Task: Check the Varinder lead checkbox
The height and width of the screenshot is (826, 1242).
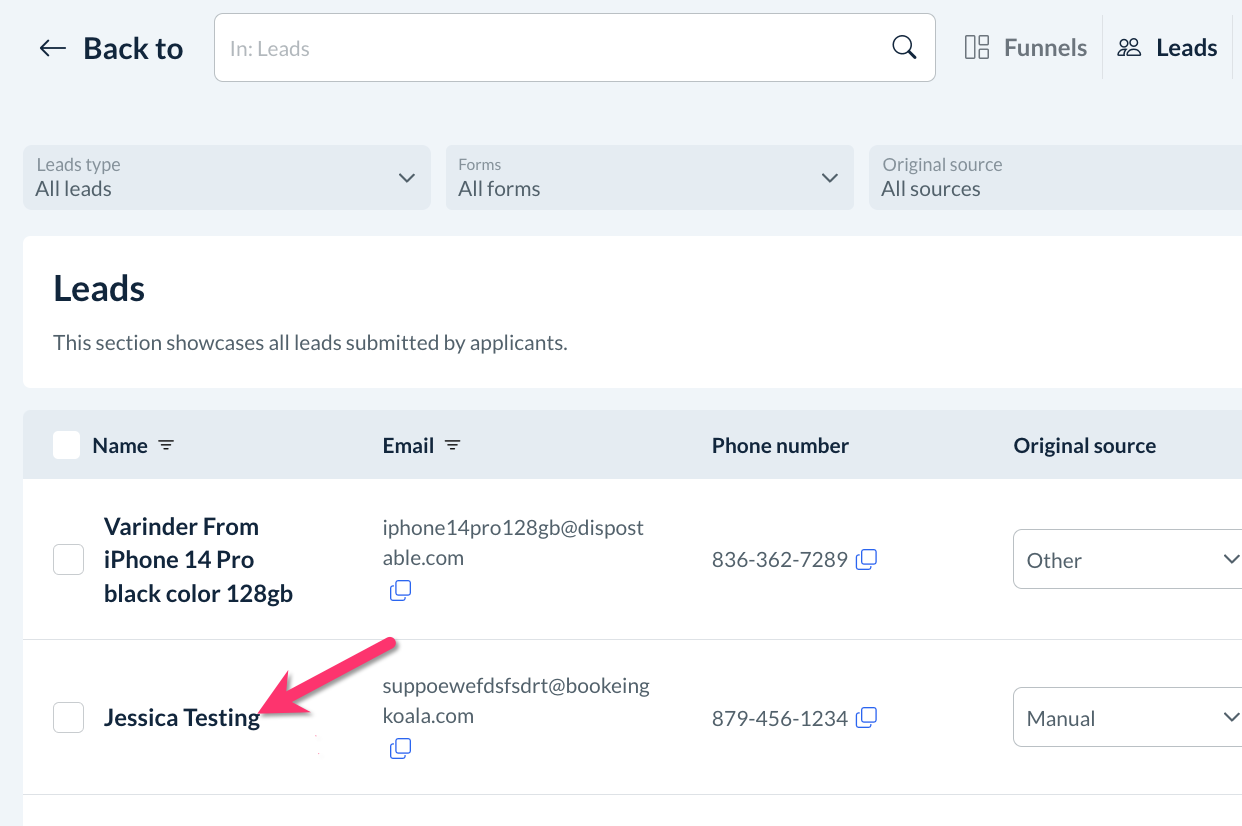Action: click(x=68, y=560)
